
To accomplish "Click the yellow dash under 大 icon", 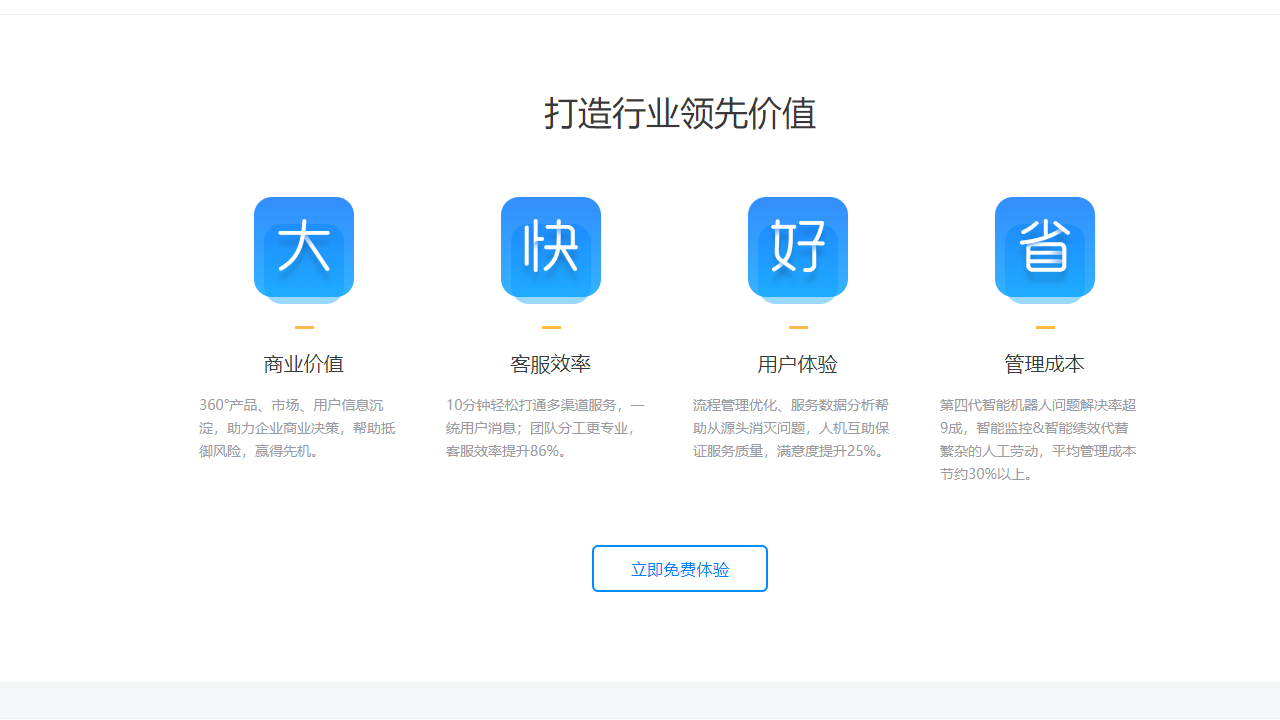I will [x=304, y=327].
